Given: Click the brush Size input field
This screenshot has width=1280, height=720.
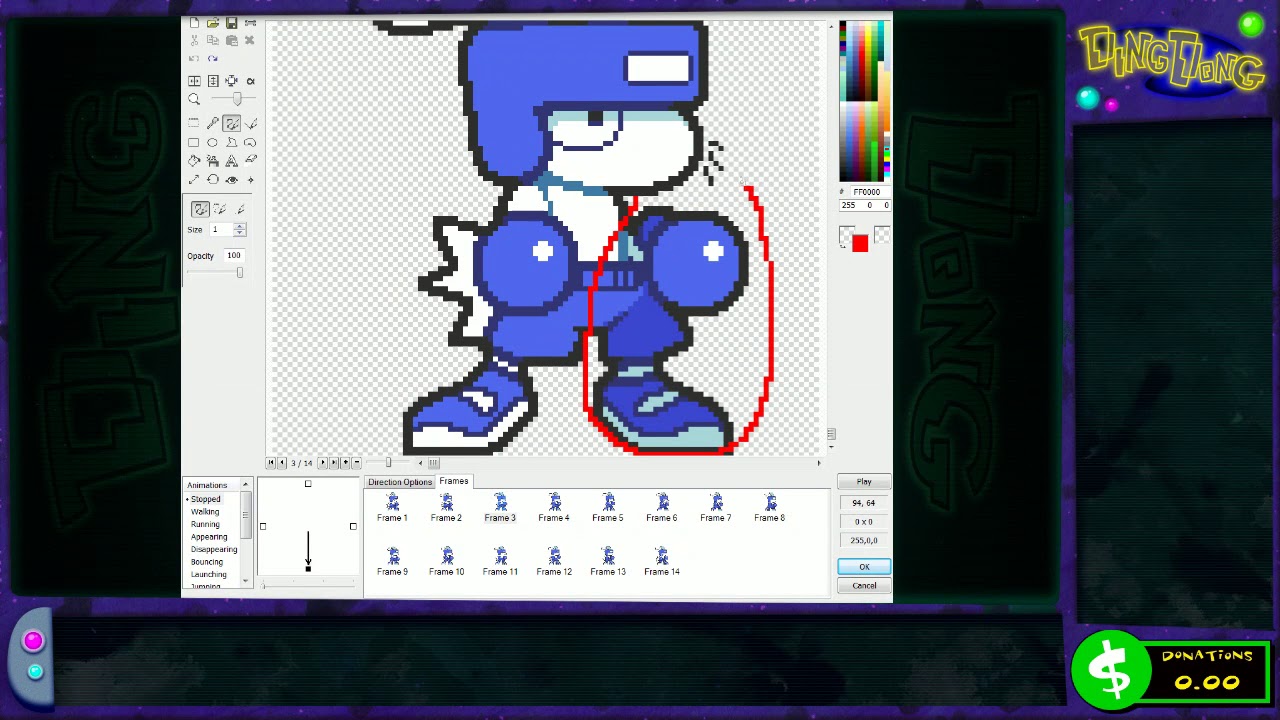Looking at the screenshot, I should pos(221,229).
